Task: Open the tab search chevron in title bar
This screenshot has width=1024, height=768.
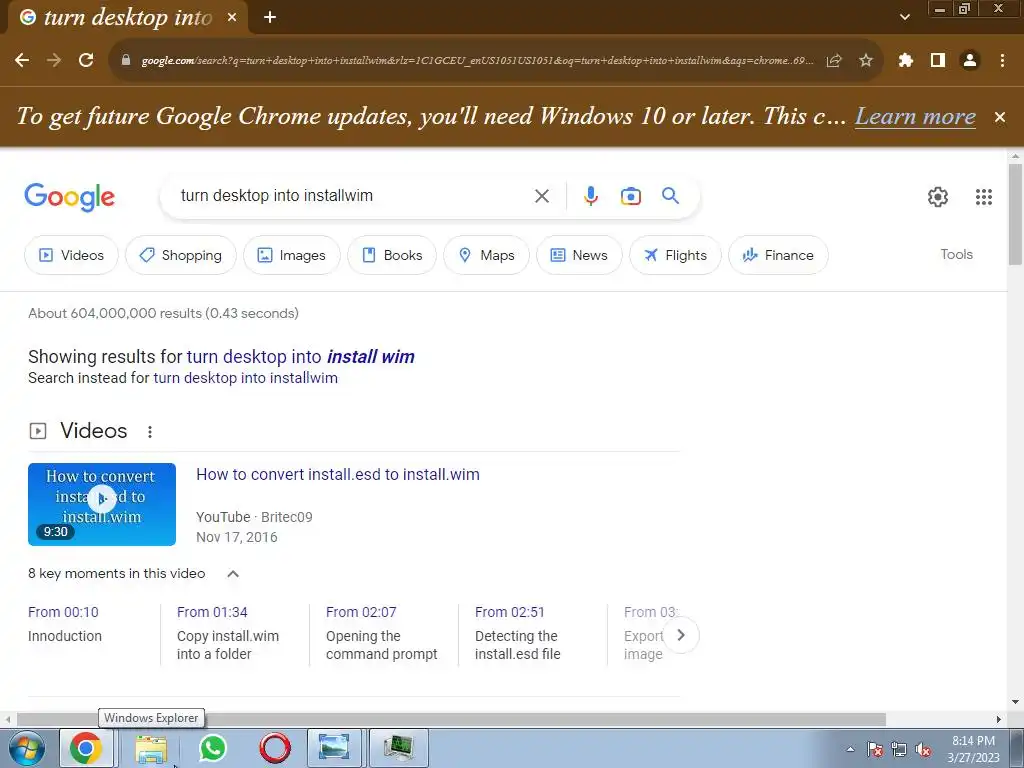Action: coord(904,17)
